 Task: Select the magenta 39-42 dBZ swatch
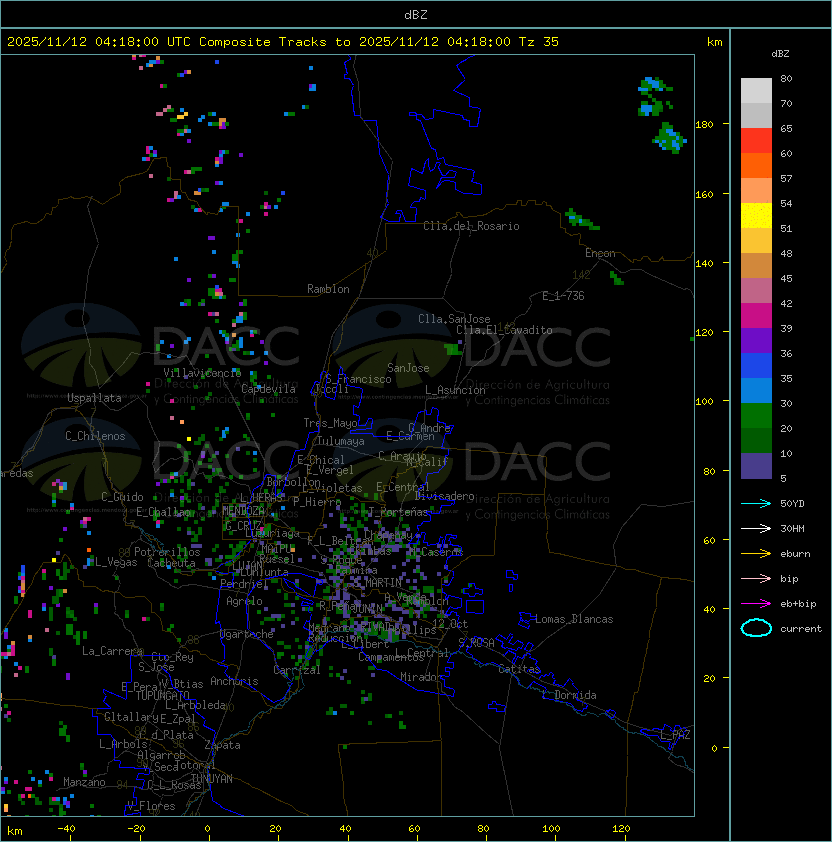click(x=756, y=316)
